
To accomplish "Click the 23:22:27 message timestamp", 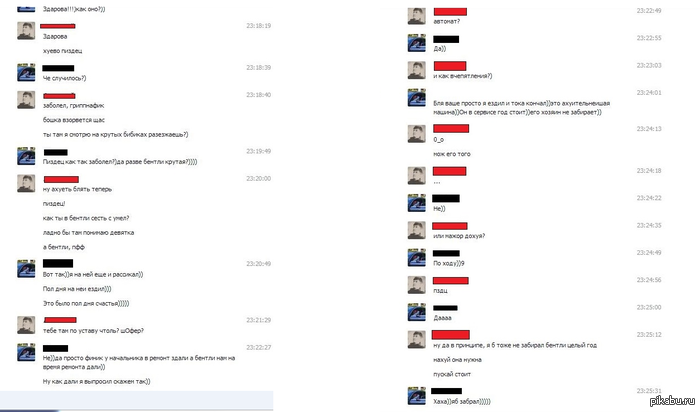I will click(258, 347).
